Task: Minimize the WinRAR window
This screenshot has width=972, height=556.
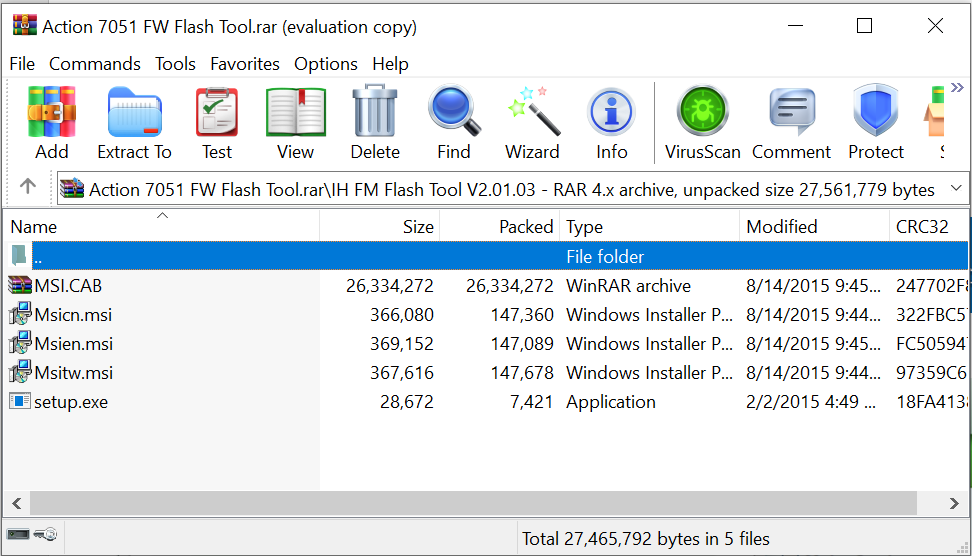Action: pyautogui.click(x=795, y=25)
